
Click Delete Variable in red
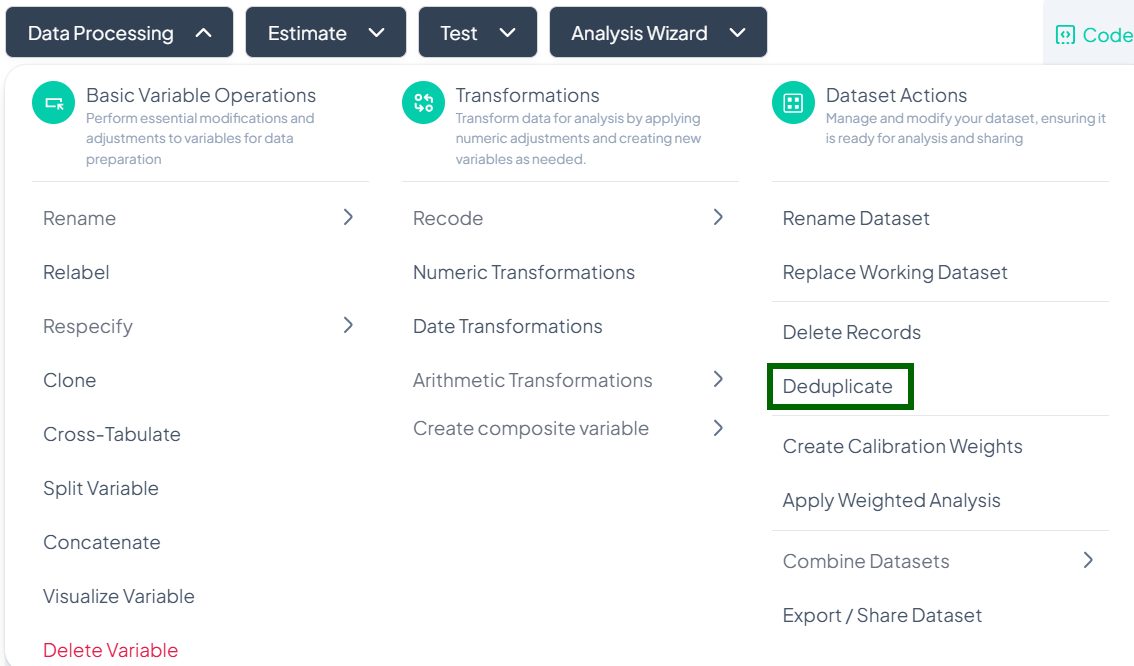point(110,650)
